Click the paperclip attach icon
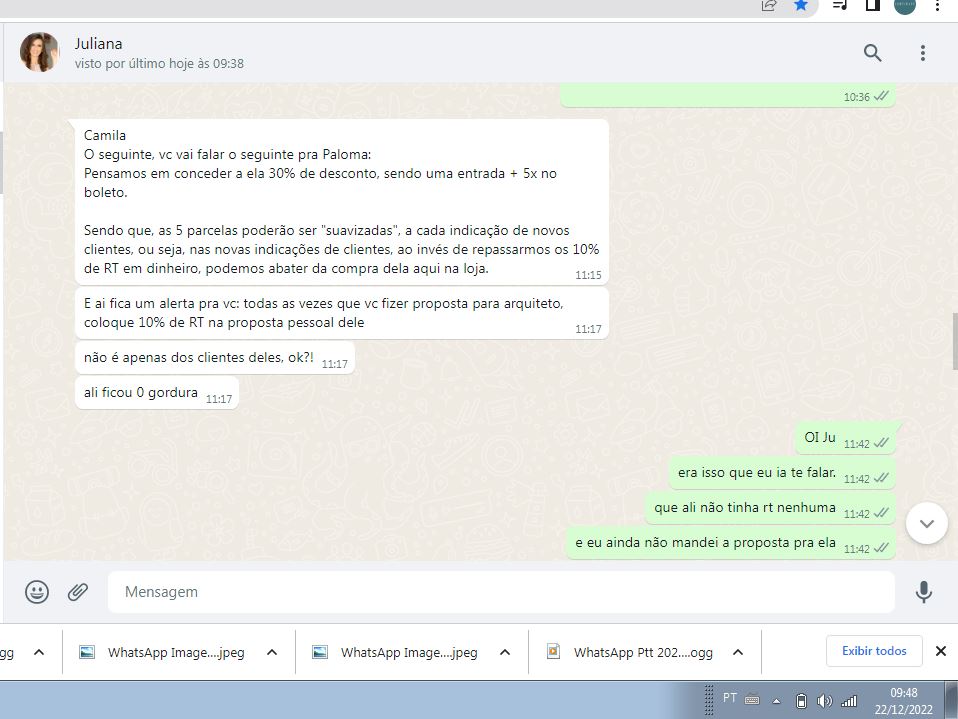The width and height of the screenshot is (958, 719). coord(78,592)
